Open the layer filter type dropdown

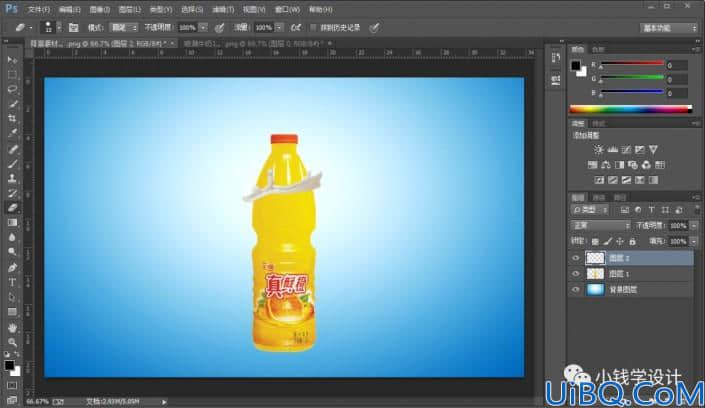tap(590, 210)
